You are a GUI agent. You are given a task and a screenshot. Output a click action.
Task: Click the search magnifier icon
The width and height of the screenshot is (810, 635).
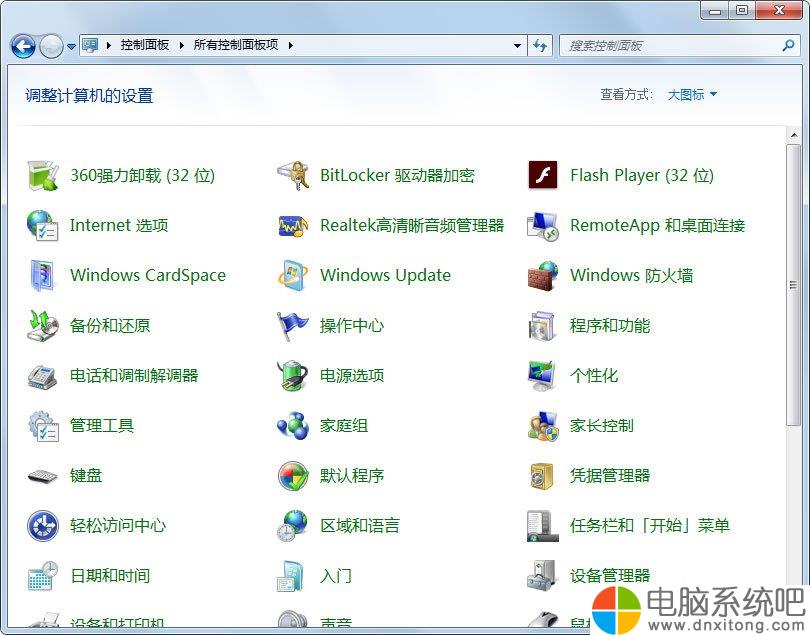(x=788, y=45)
